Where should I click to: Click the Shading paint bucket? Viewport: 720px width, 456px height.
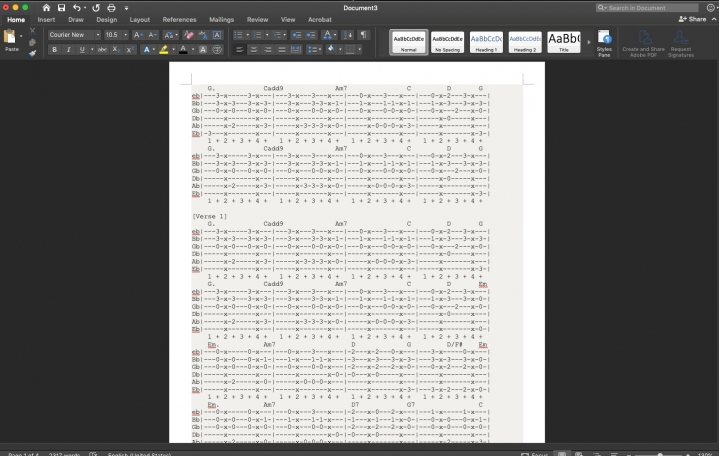330,49
